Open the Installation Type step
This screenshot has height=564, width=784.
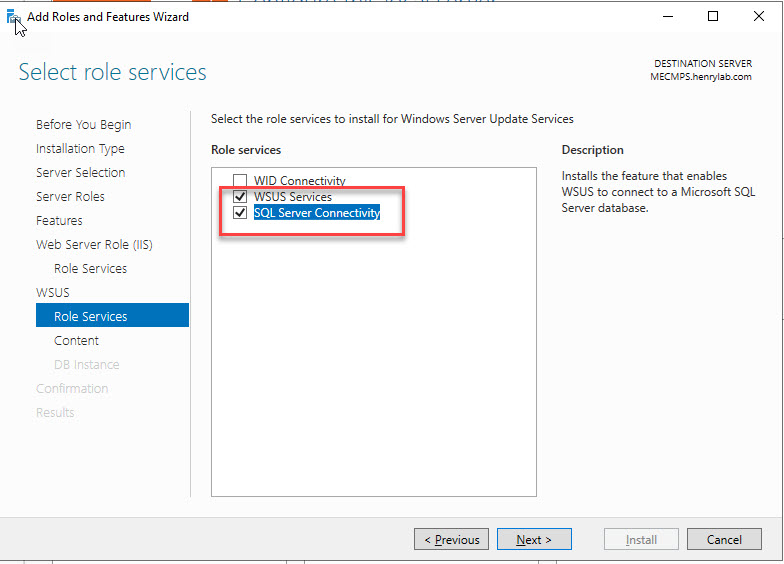click(x=80, y=149)
